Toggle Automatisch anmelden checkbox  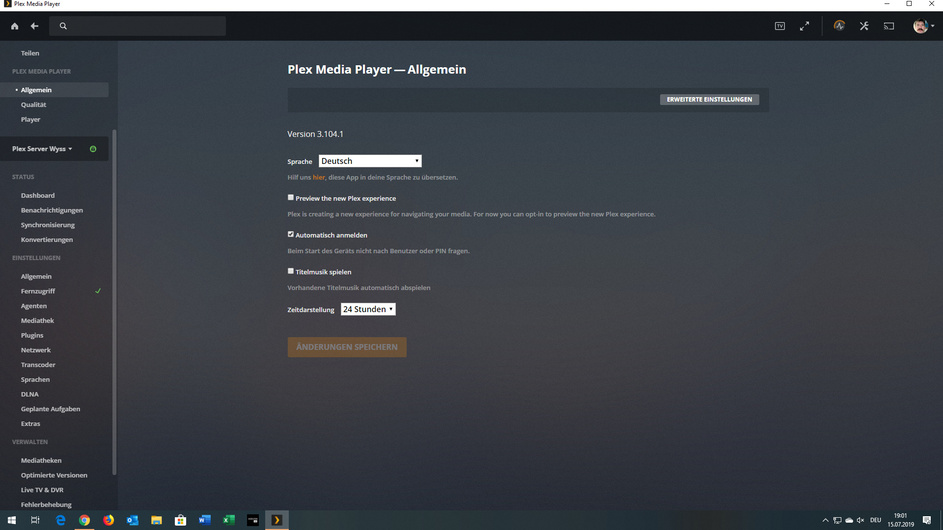290,234
